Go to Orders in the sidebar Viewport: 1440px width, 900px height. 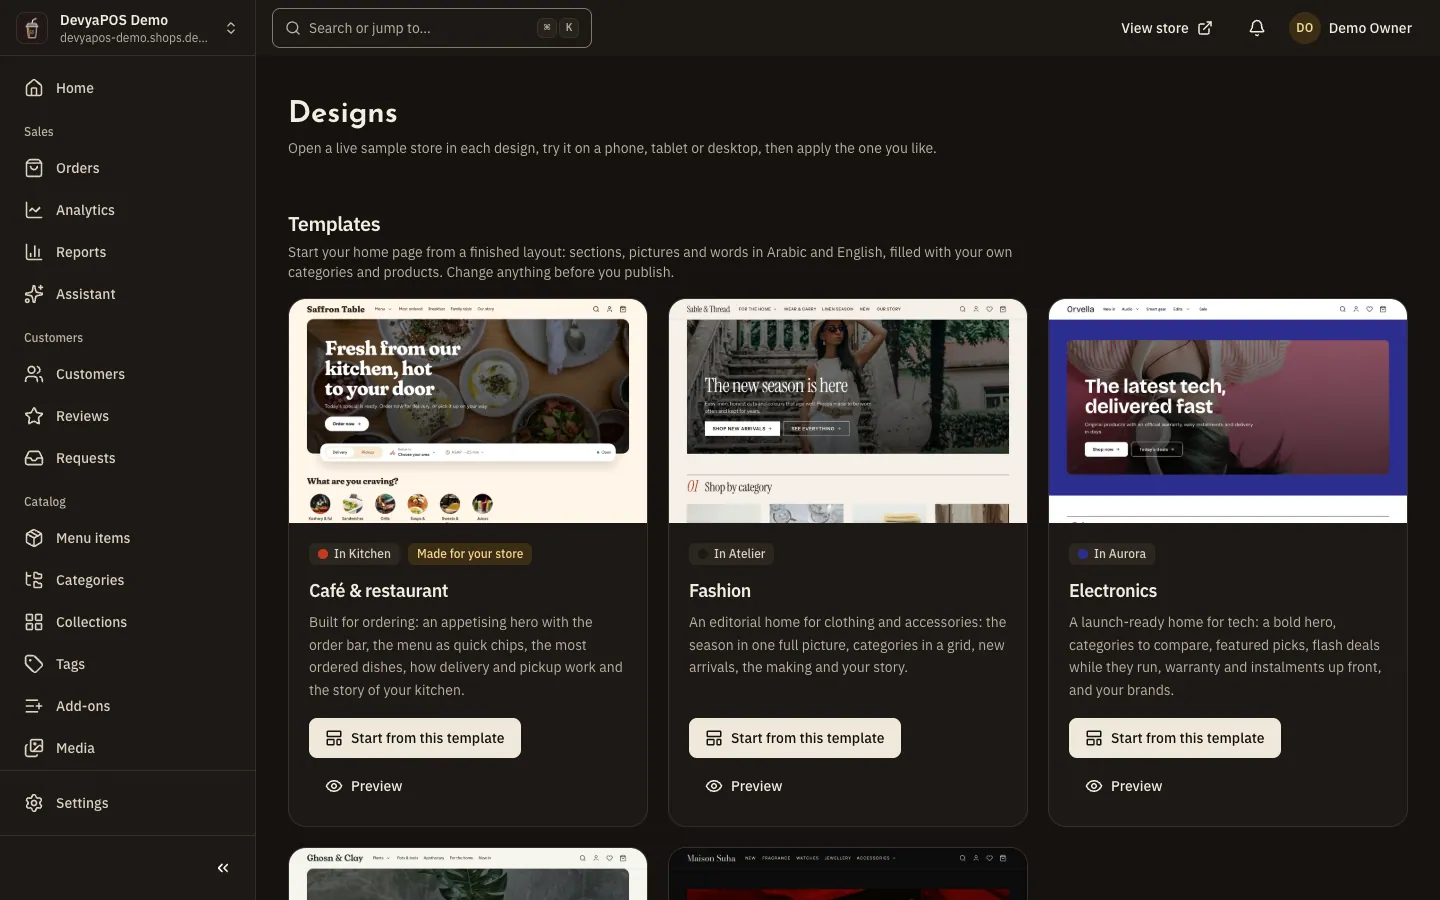(127, 168)
